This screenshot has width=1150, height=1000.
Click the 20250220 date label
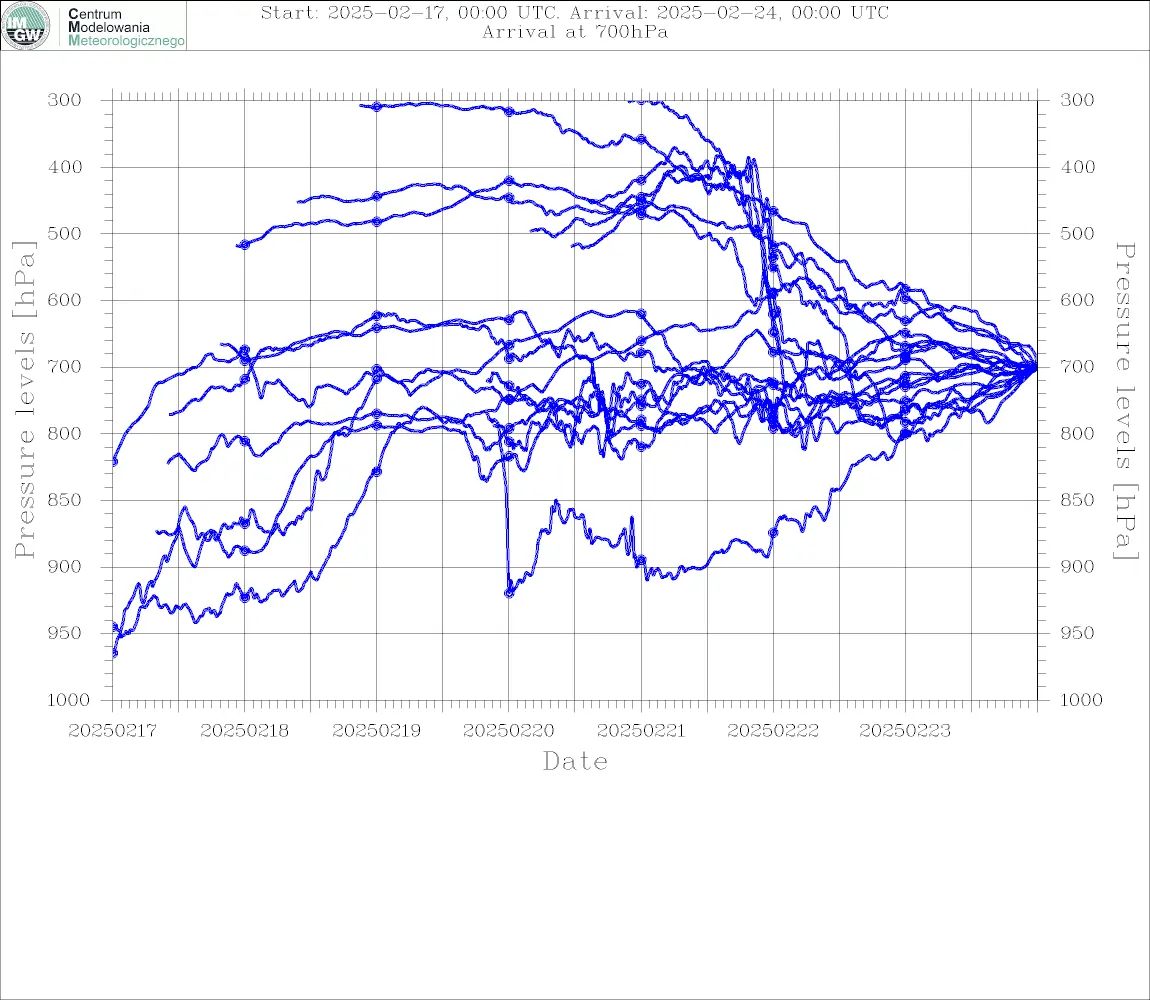(x=508, y=731)
